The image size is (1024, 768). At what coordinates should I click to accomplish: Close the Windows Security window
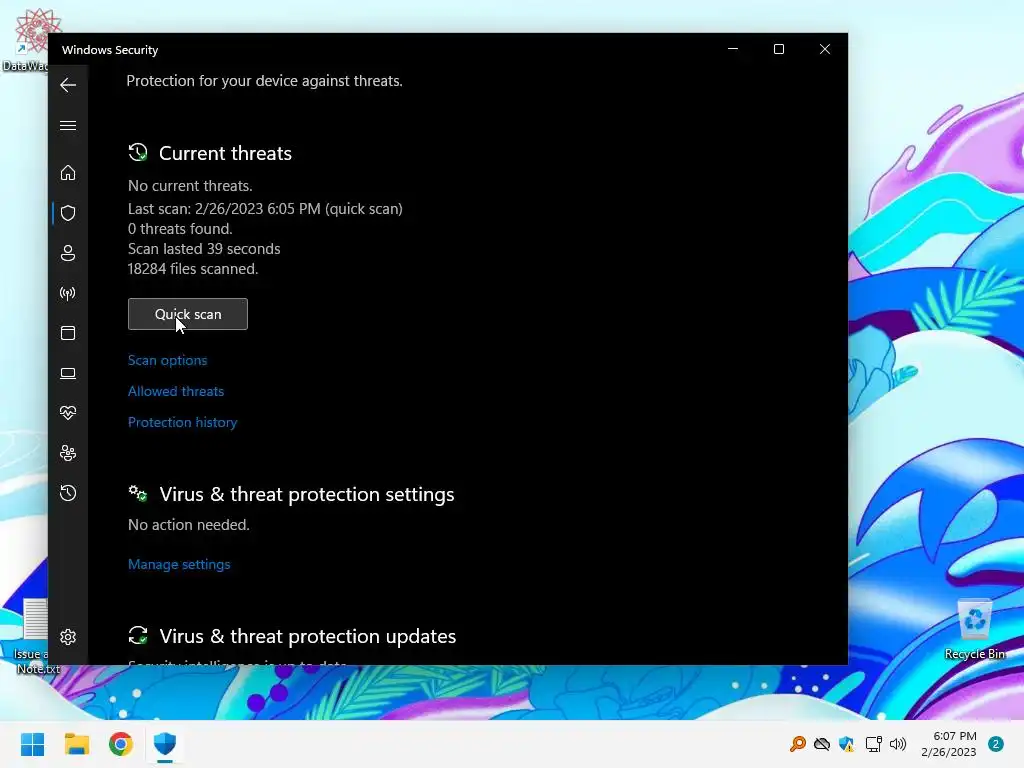point(825,49)
